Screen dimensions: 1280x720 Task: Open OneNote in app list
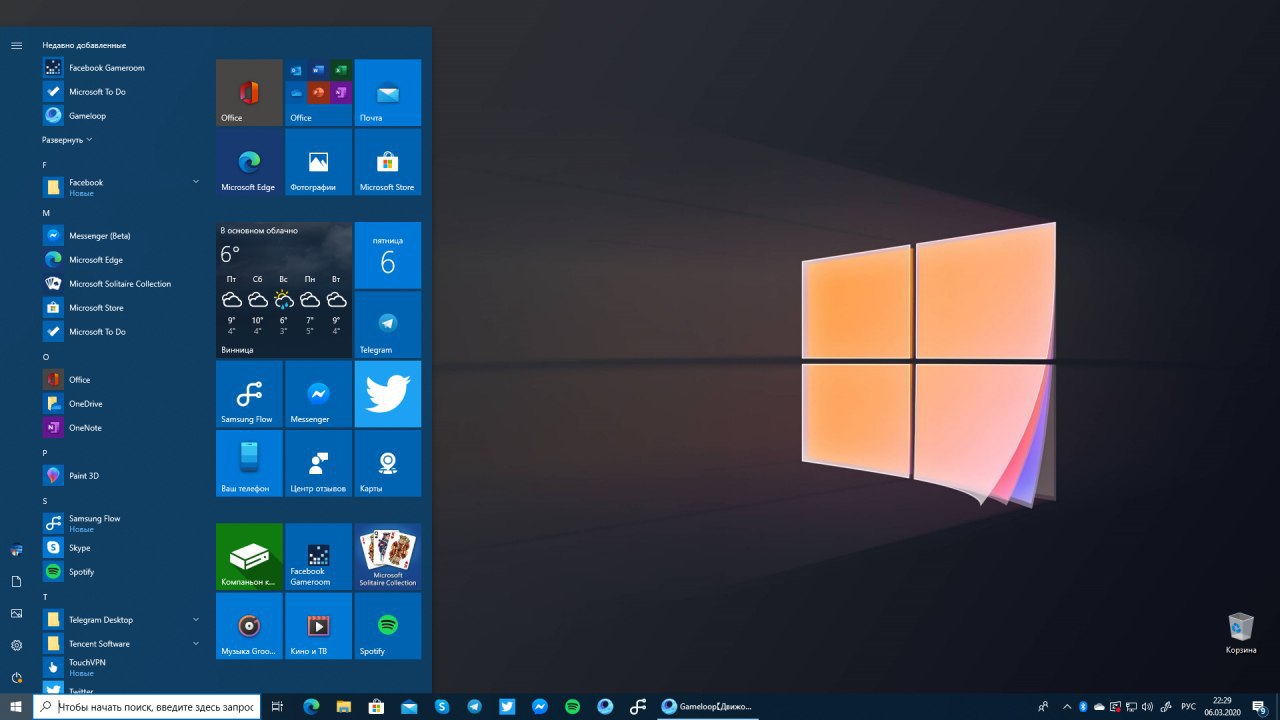(x=122, y=428)
